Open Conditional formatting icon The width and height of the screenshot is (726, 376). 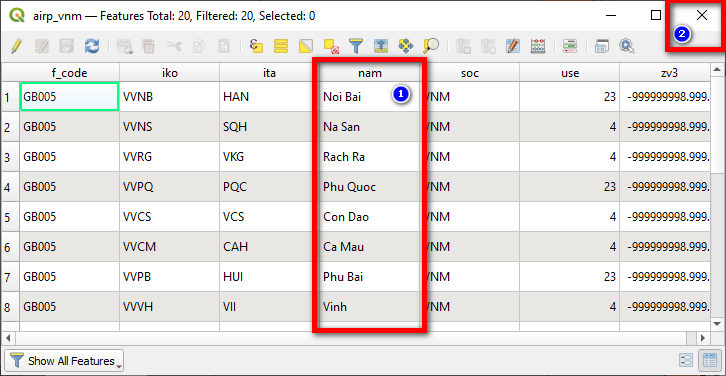tap(570, 46)
